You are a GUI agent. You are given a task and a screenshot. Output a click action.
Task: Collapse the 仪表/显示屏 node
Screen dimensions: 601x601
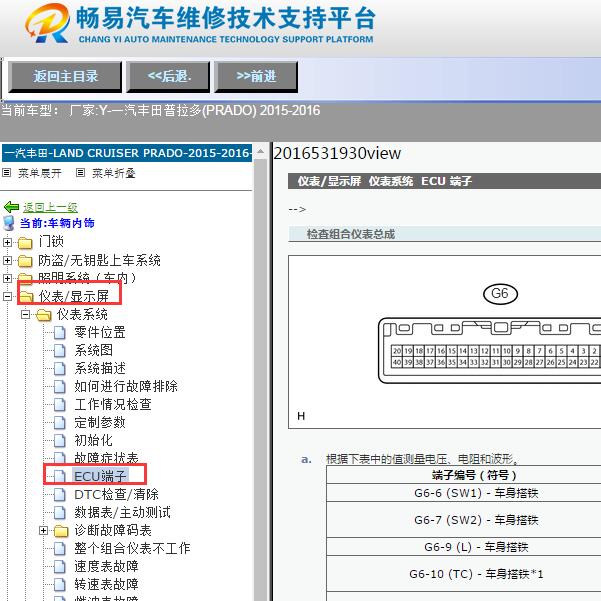tap(7, 296)
